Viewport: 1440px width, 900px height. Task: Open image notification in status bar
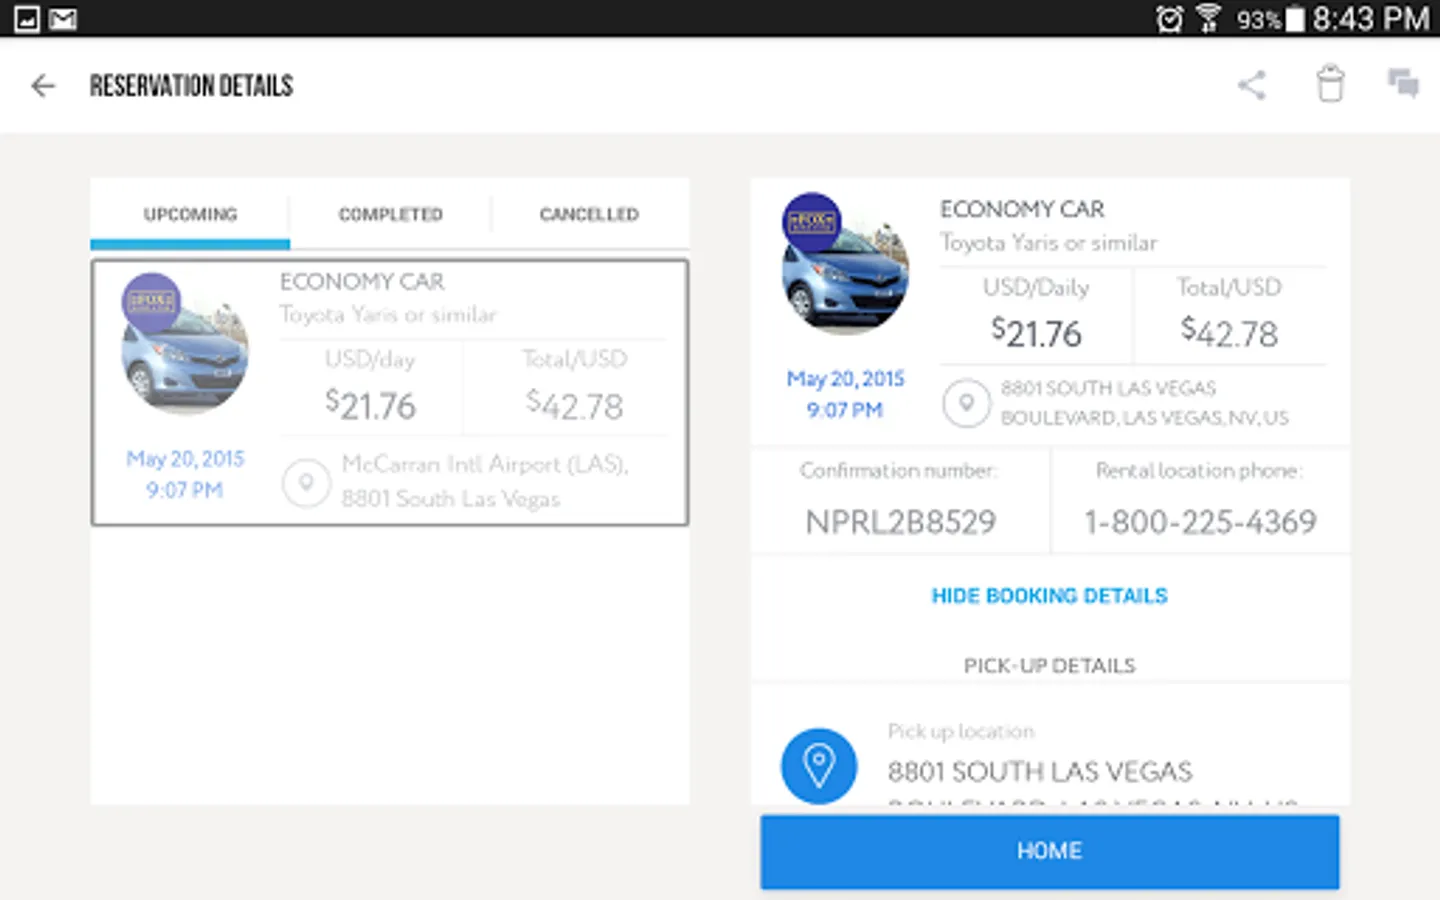27,19
